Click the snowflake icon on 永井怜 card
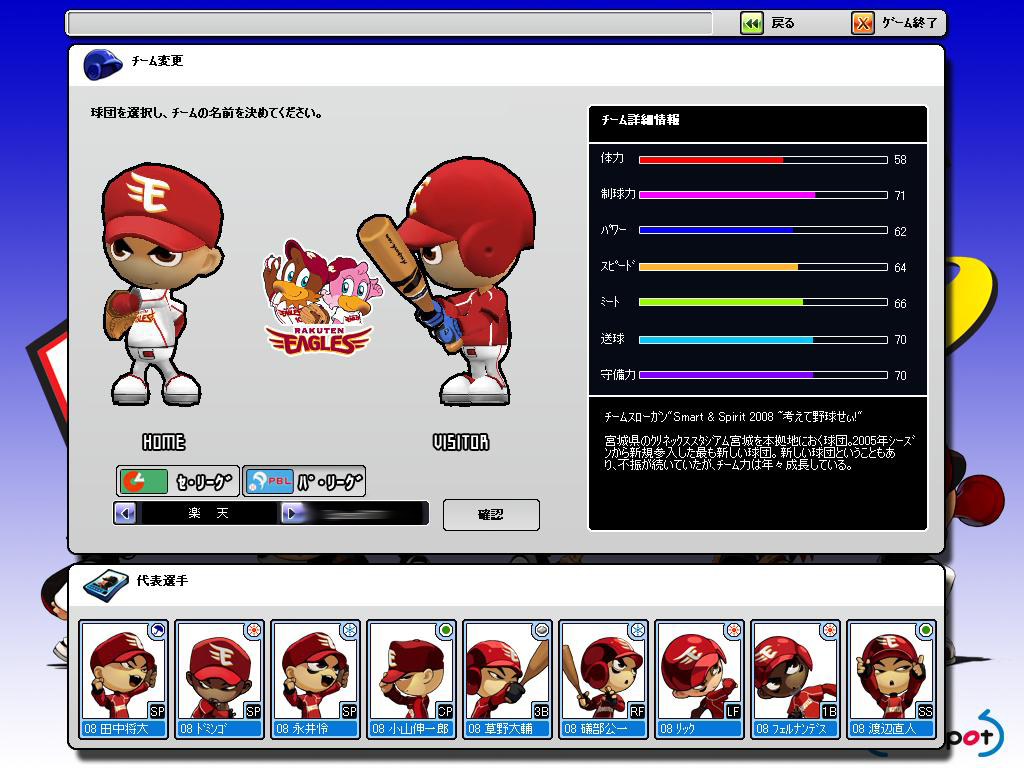 pyautogui.click(x=349, y=631)
